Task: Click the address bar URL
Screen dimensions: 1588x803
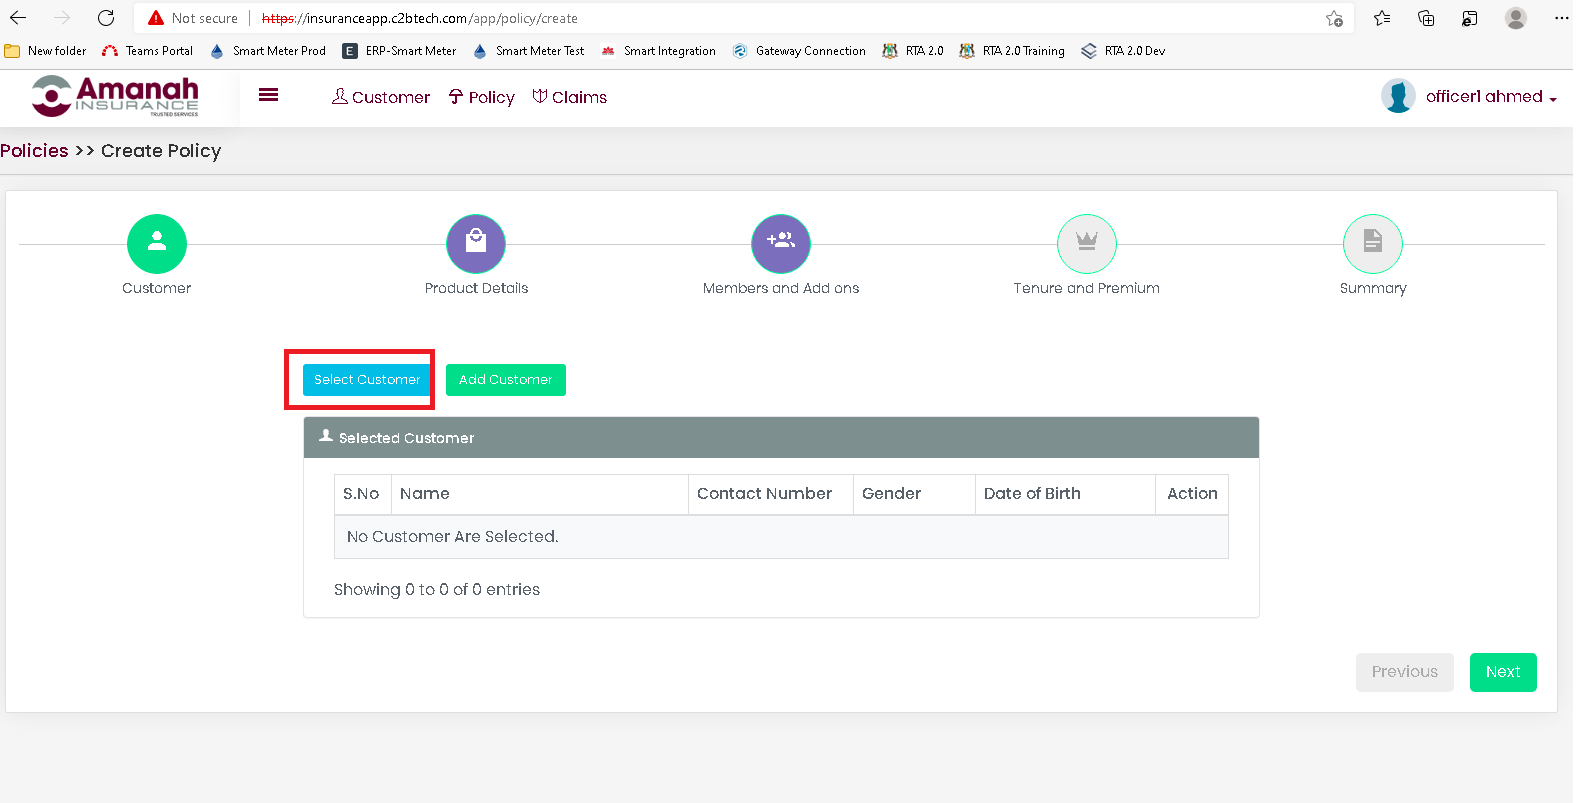Action: click(x=420, y=18)
